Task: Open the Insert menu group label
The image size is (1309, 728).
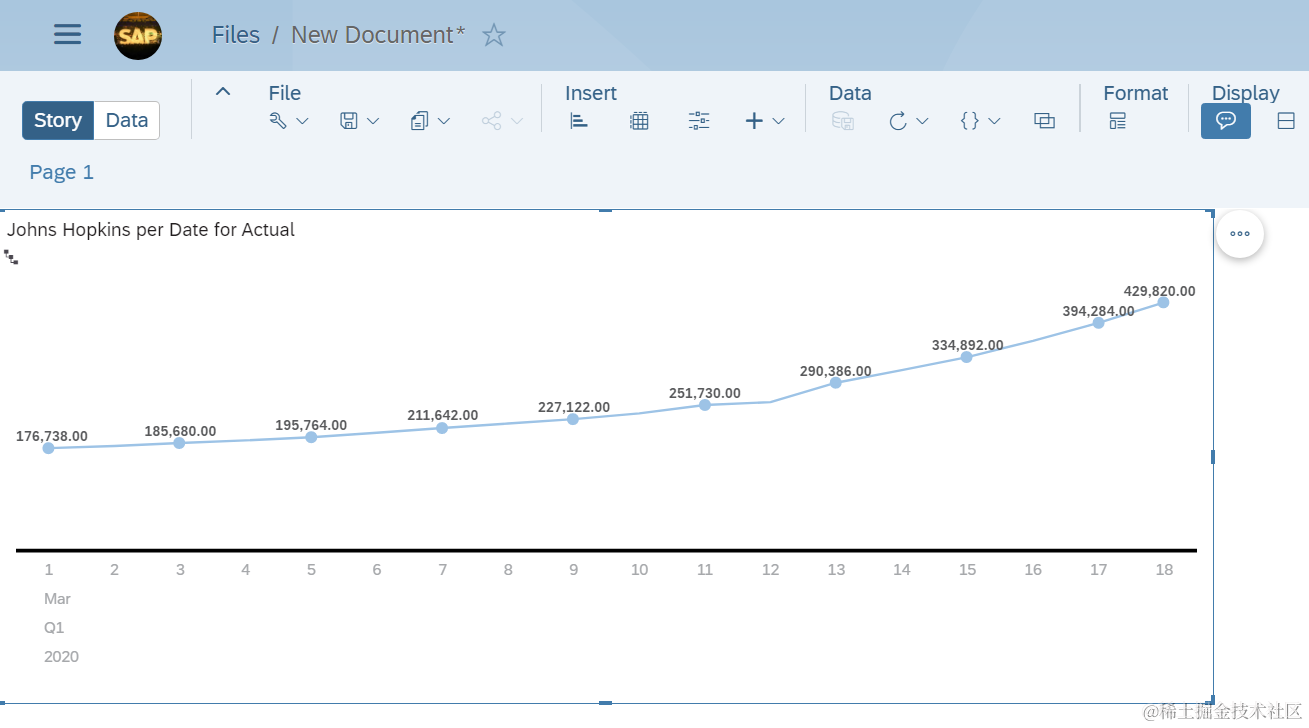Action: click(591, 93)
